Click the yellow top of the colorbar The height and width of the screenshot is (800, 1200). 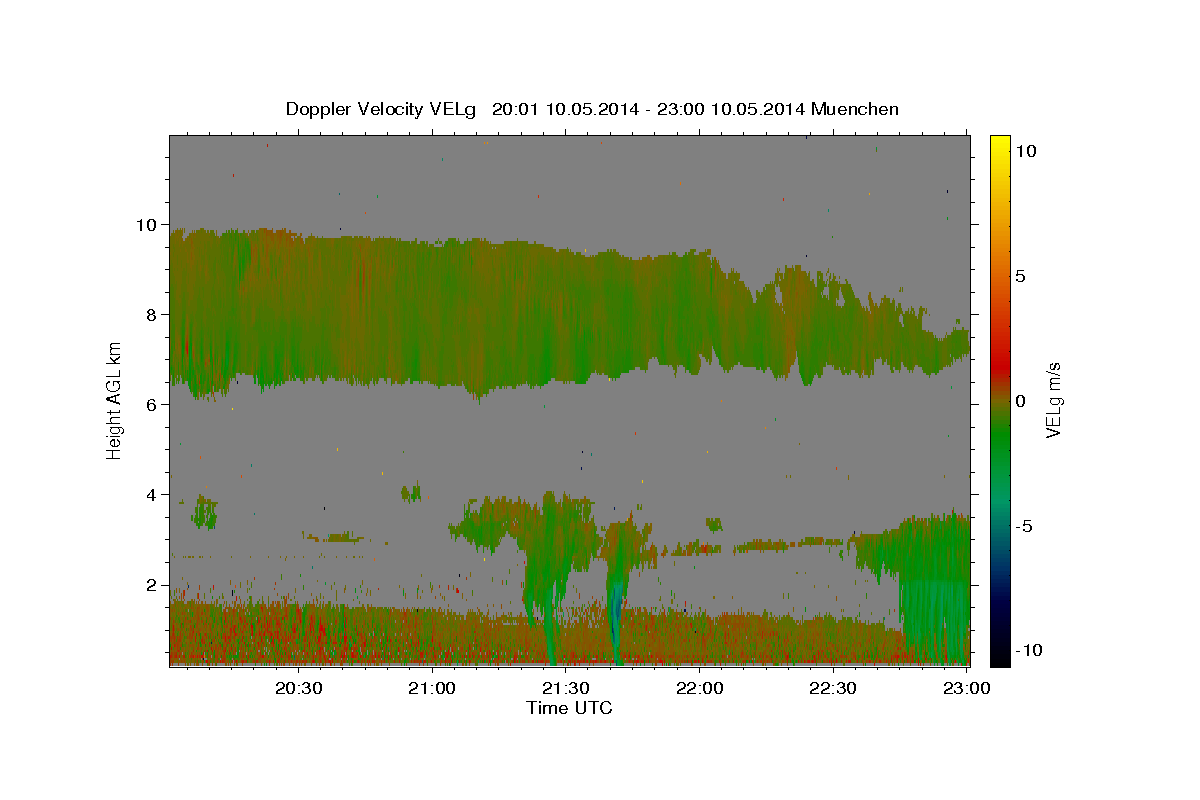click(x=1000, y=145)
